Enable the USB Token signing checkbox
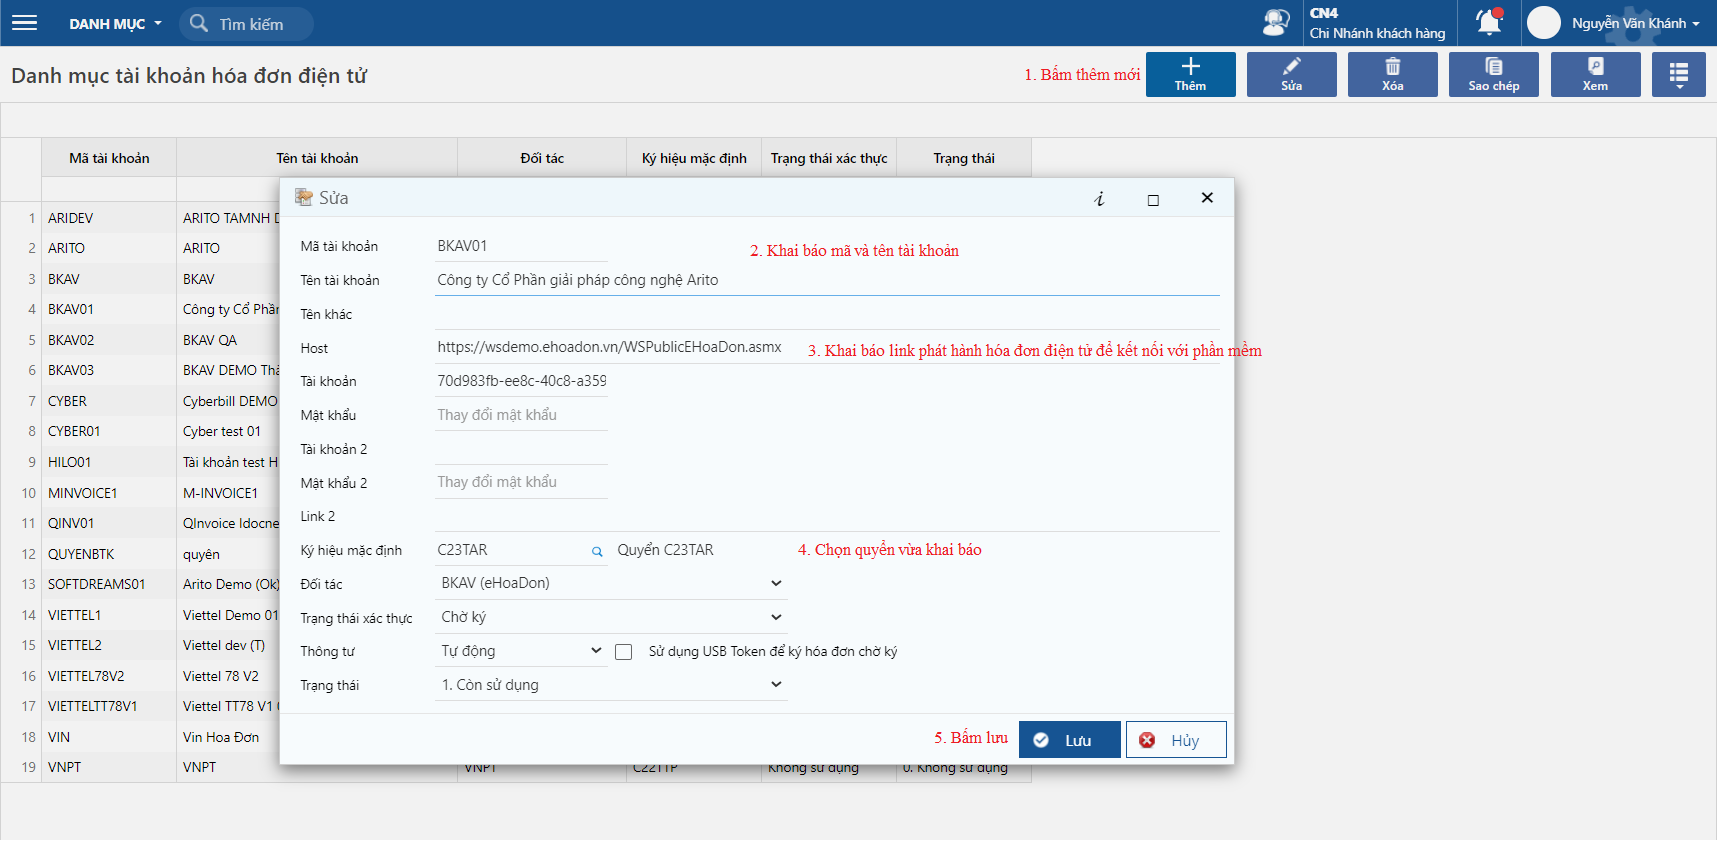Viewport: 1717px width, 841px height. pos(624,652)
